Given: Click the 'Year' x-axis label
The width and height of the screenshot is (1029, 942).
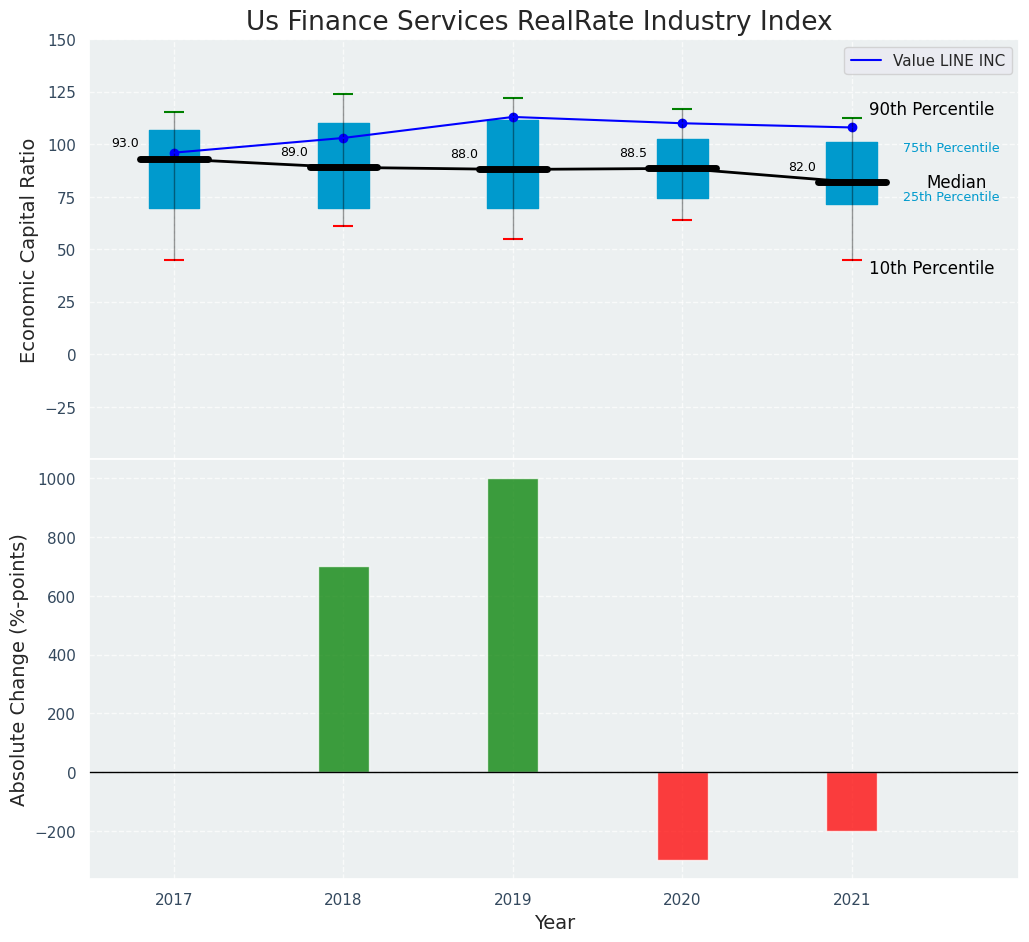Looking at the screenshot, I should coord(555,922).
